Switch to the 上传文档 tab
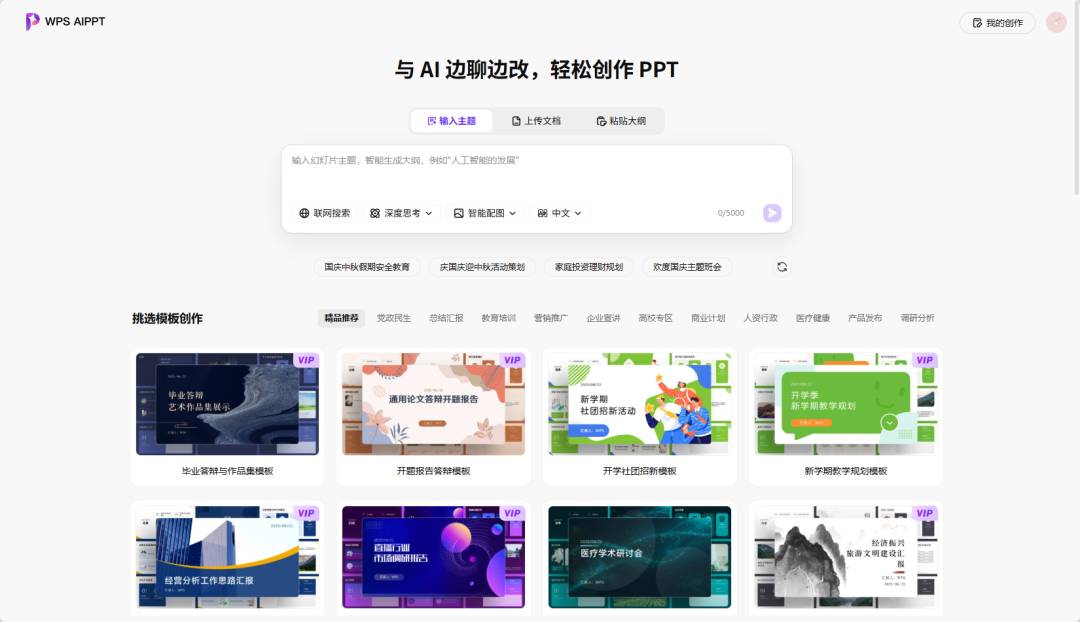 536,120
